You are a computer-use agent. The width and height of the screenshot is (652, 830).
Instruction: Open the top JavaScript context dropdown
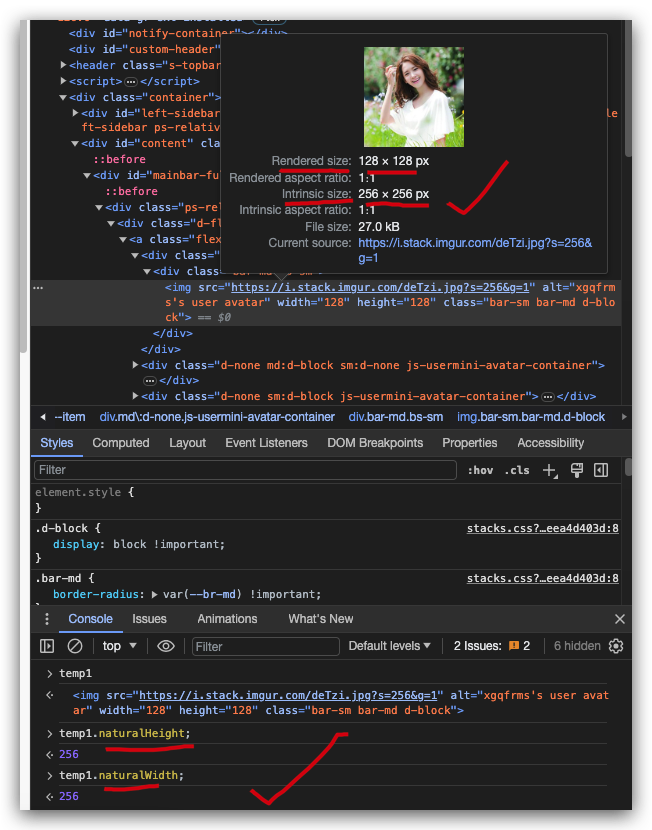pyautogui.click(x=120, y=646)
